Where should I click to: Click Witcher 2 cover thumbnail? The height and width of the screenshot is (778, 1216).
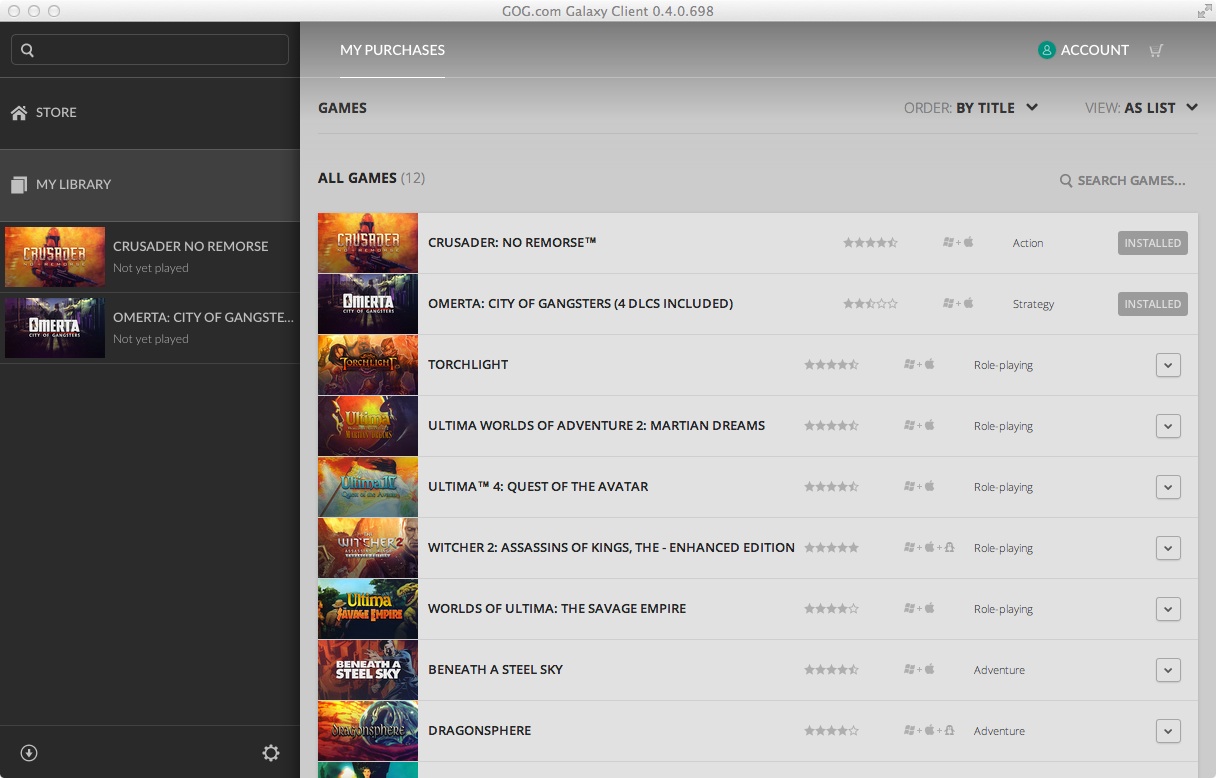click(368, 548)
